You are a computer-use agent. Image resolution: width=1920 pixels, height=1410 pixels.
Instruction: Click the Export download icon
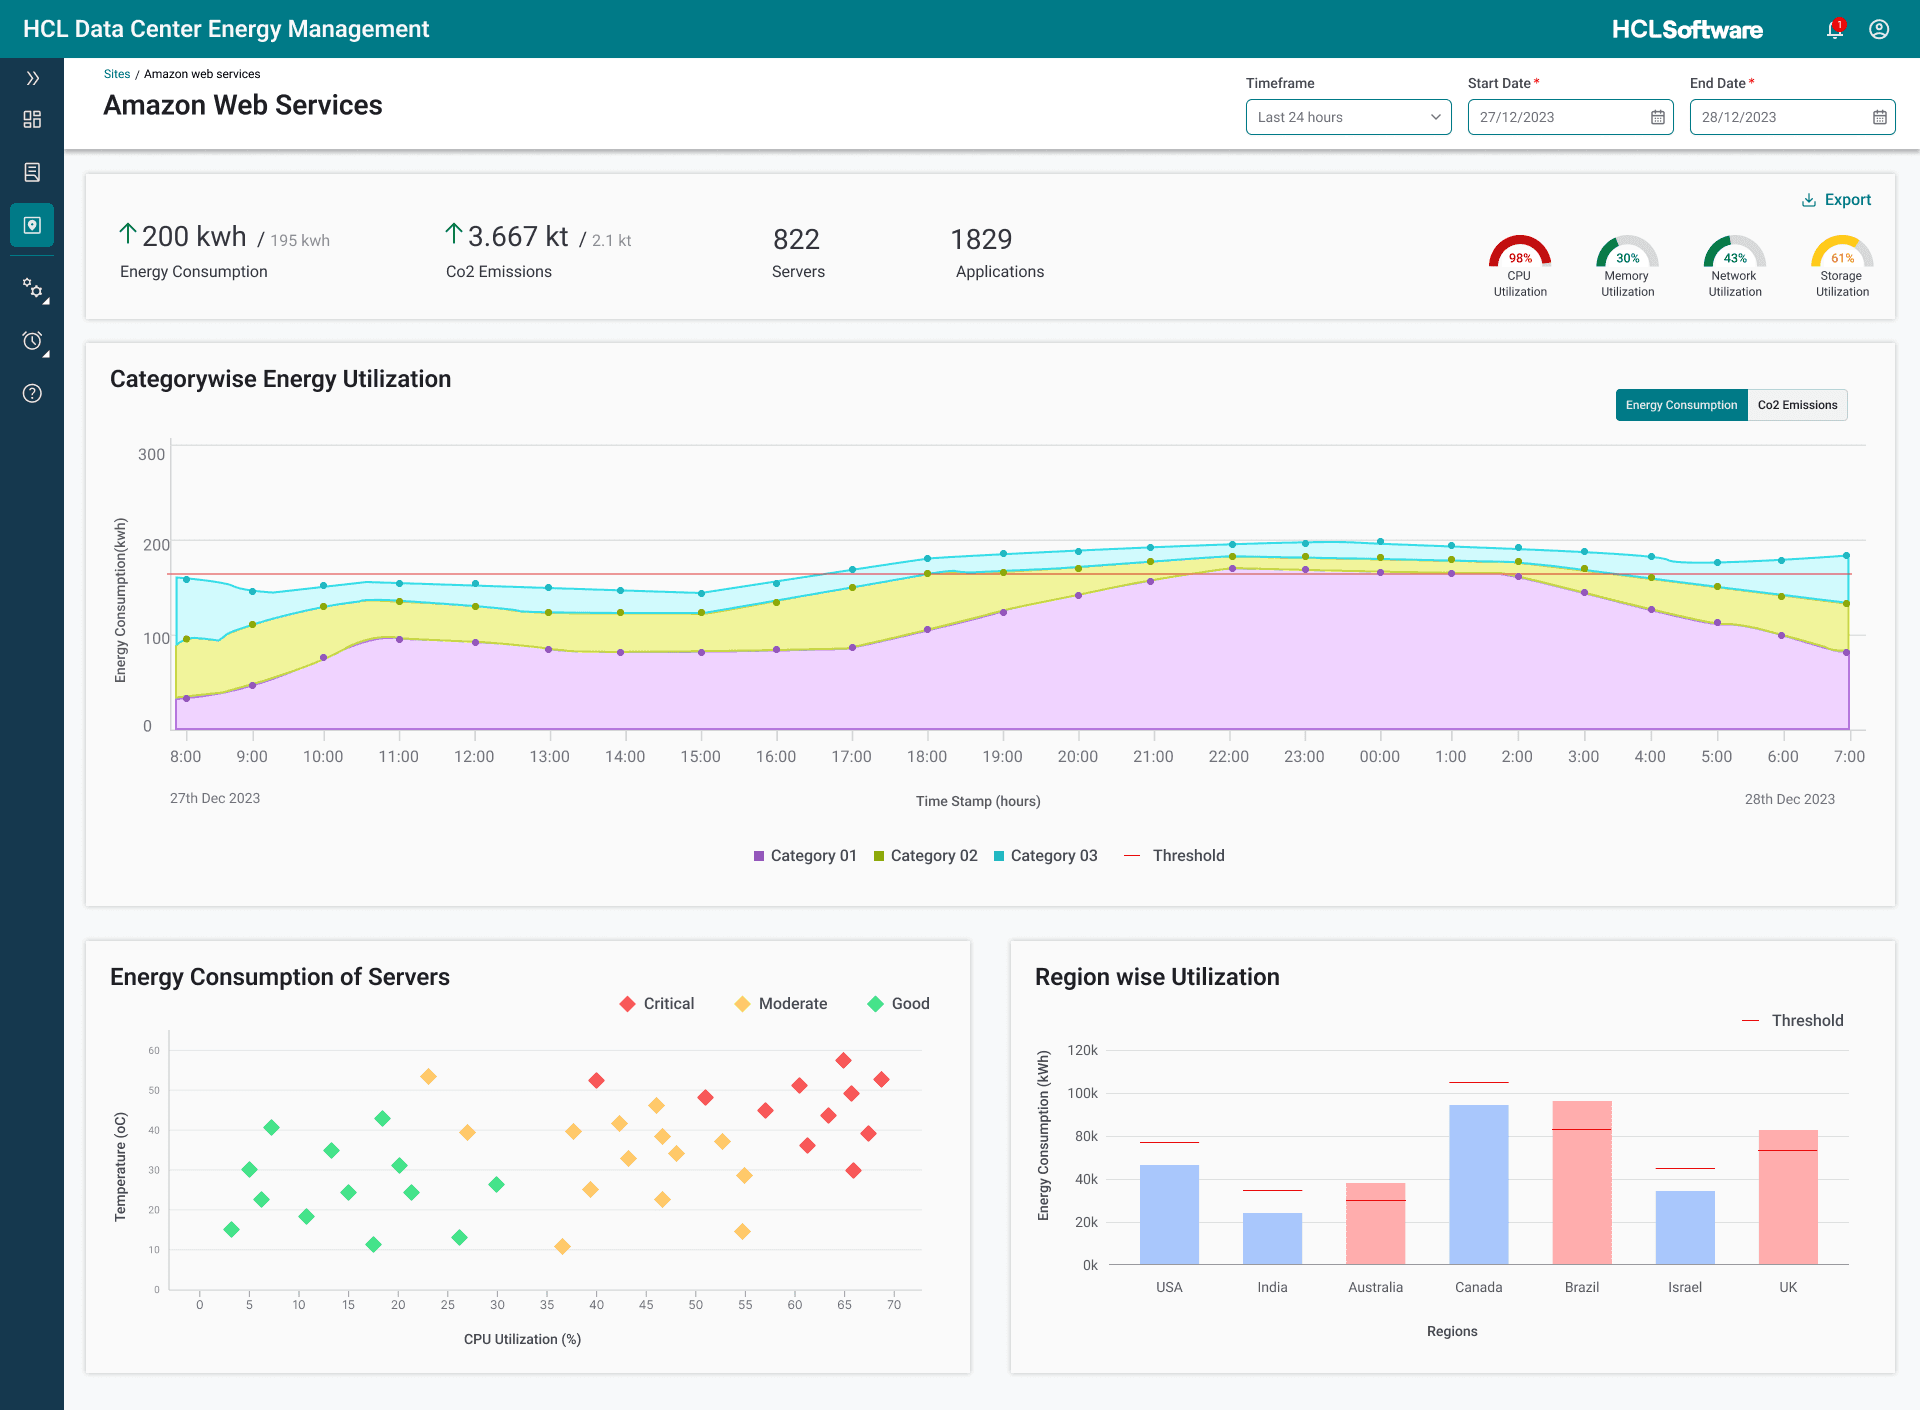(1809, 200)
